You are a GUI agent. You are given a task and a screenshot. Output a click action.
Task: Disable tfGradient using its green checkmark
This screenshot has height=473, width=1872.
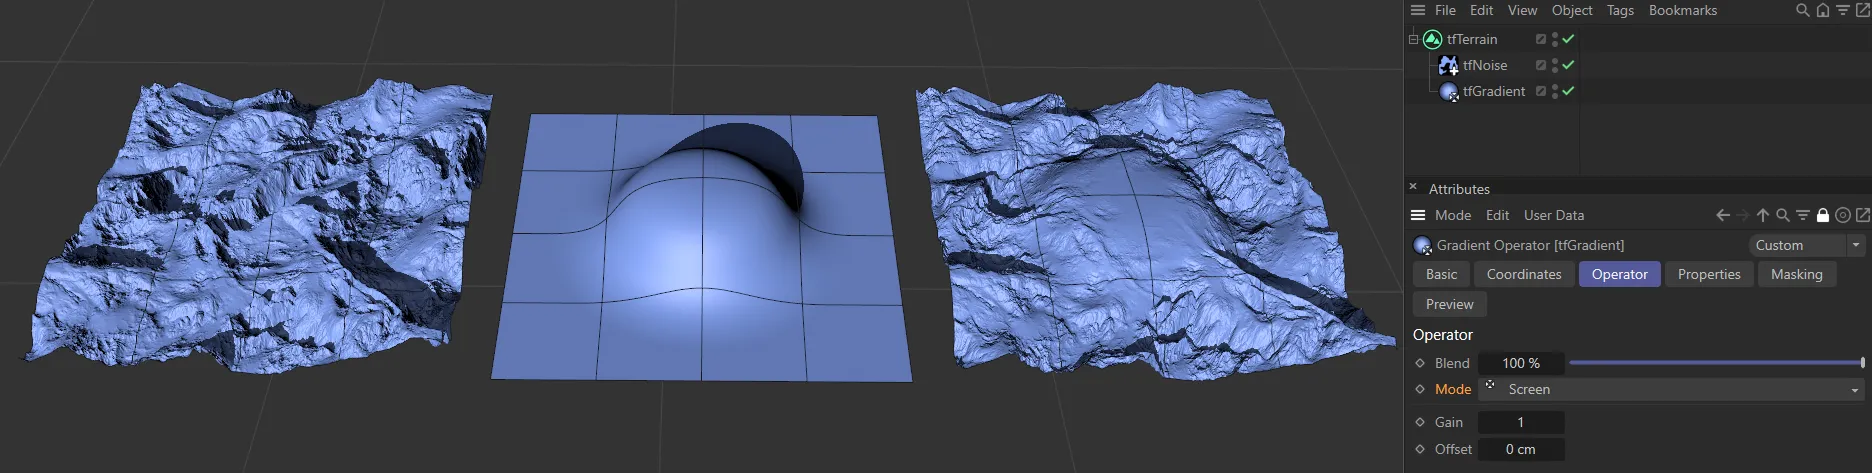(1568, 91)
